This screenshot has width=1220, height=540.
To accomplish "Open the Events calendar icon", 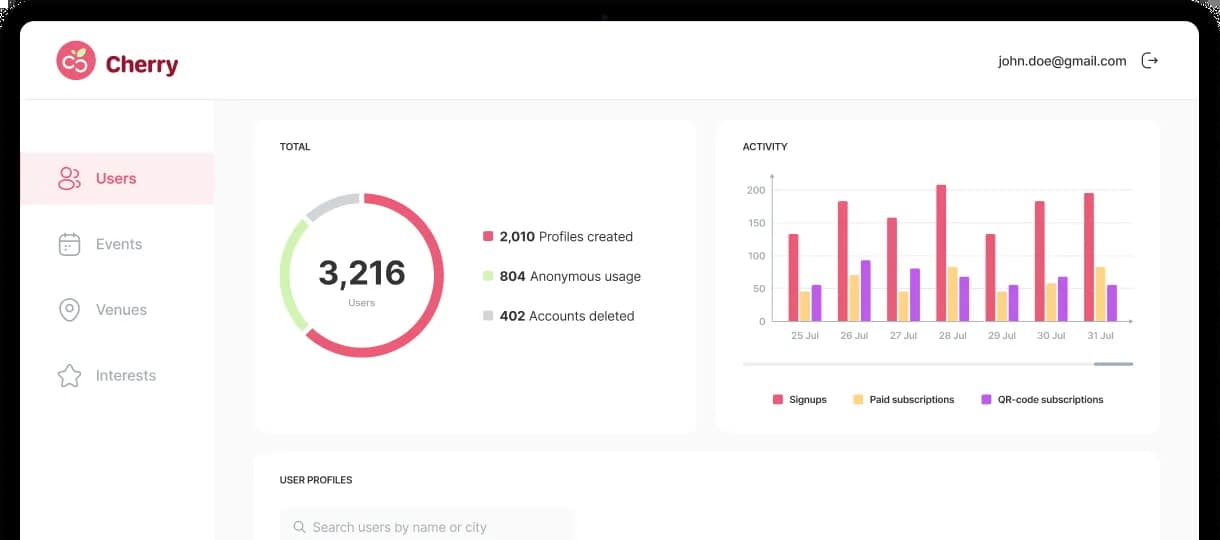I will click(x=69, y=244).
